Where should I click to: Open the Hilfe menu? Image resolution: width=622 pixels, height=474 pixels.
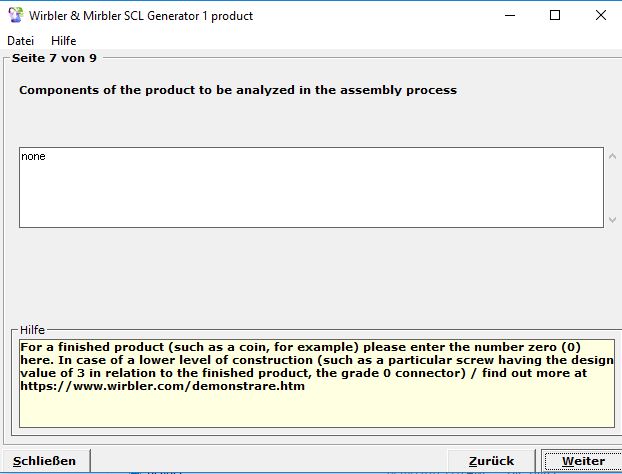[63, 41]
